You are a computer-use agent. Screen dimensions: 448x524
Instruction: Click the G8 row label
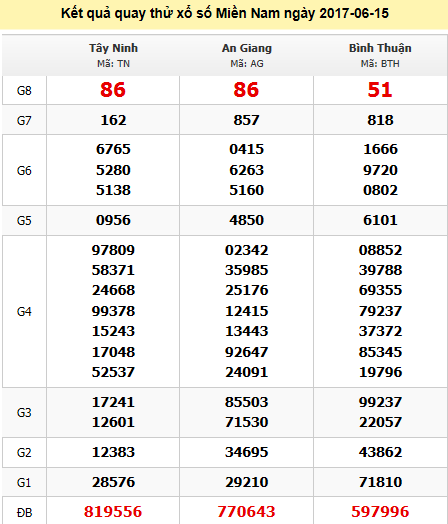(24, 90)
